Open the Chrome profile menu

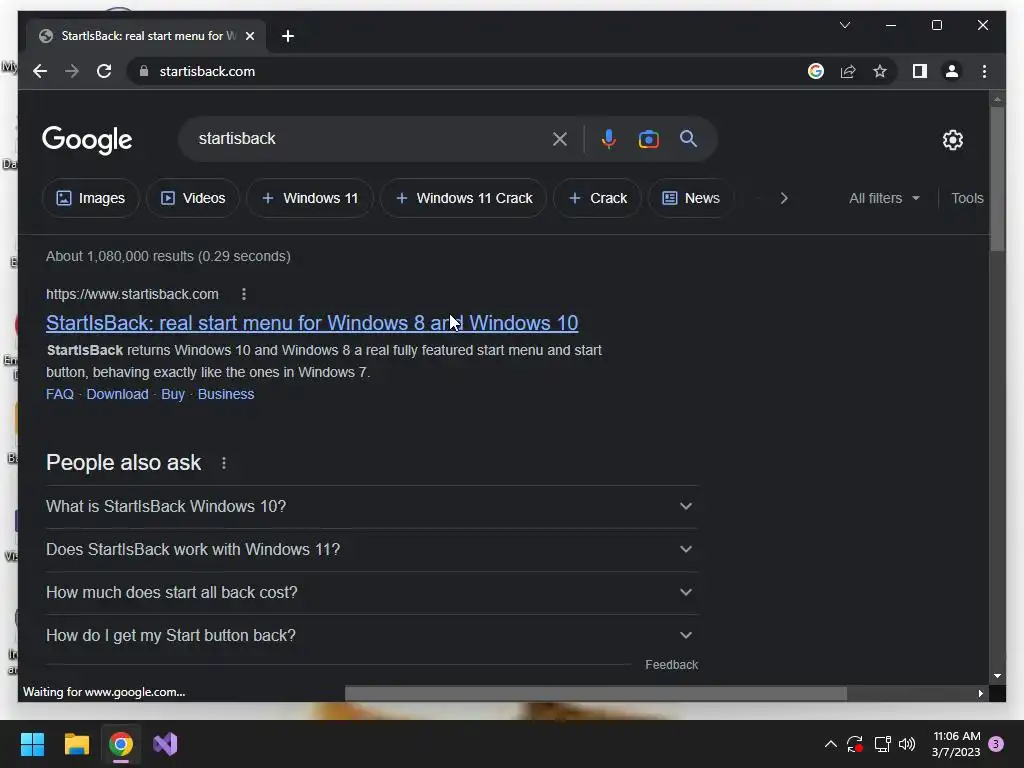point(952,71)
